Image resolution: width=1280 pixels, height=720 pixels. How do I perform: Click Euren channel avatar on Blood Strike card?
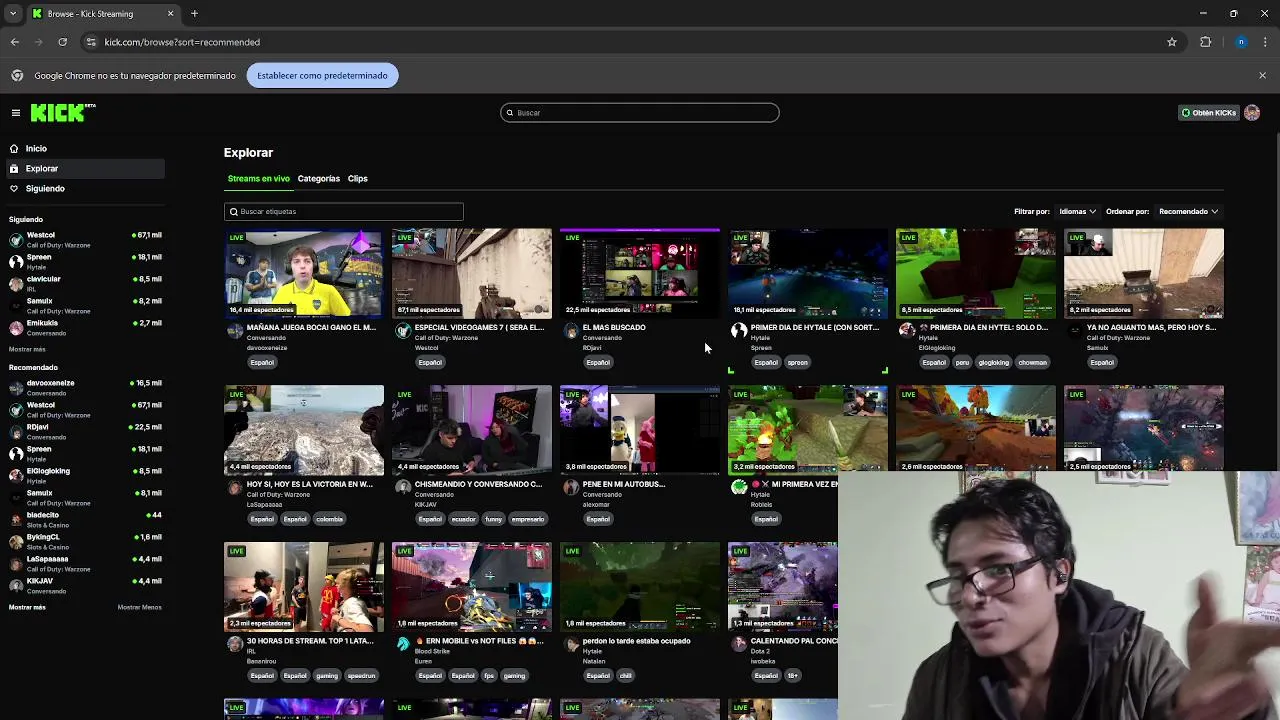click(403, 644)
